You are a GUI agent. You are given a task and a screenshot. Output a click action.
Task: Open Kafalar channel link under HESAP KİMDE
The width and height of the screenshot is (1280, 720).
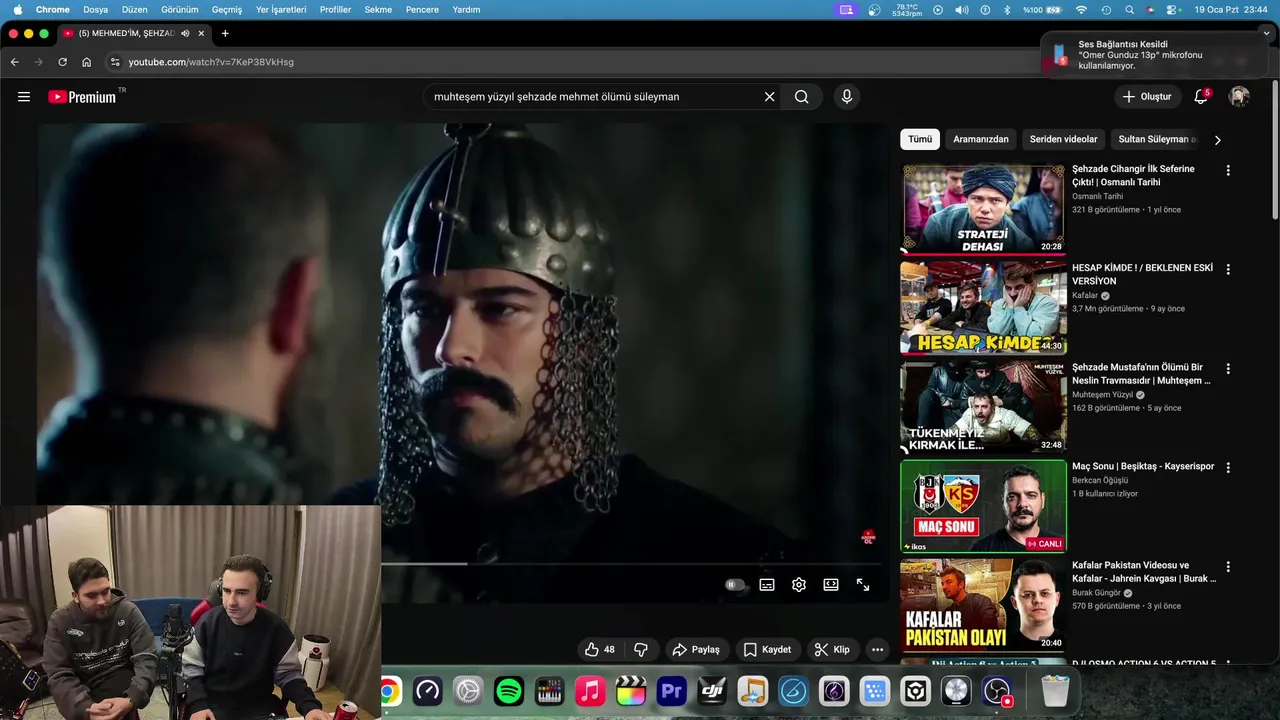1085,296
